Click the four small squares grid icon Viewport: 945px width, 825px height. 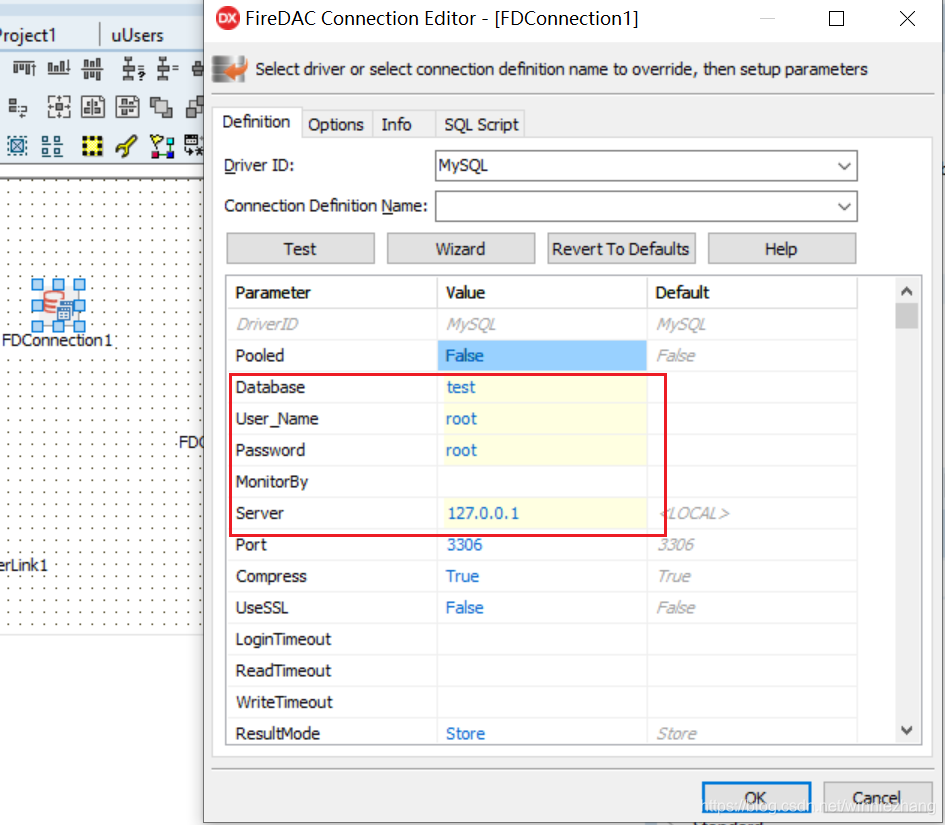click(x=52, y=146)
